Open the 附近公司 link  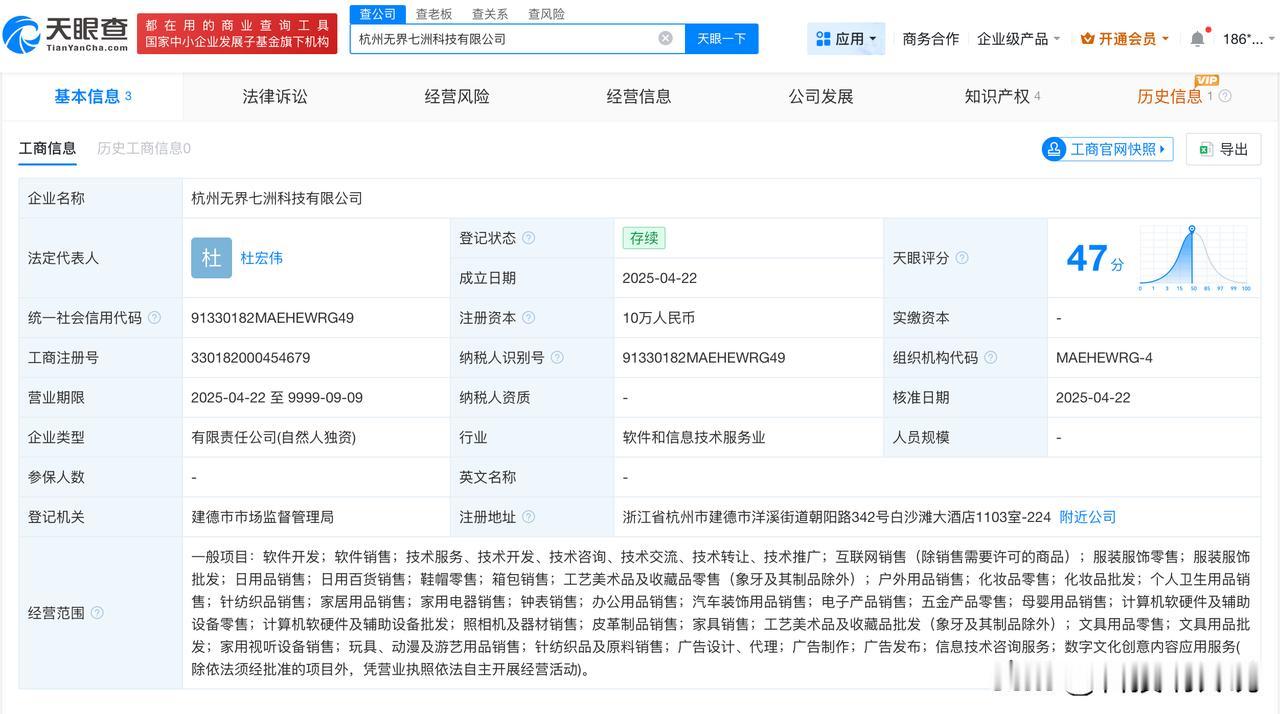click(1088, 517)
